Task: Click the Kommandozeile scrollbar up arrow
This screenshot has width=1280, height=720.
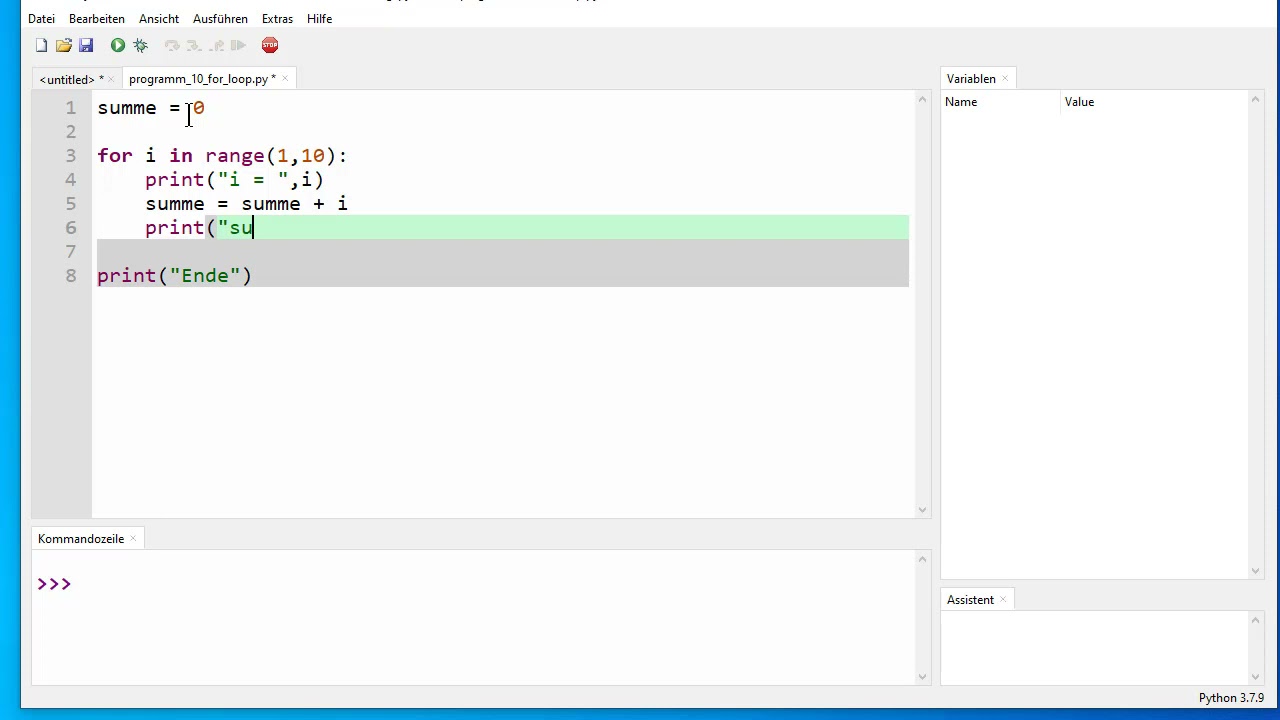Action: tap(922, 559)
